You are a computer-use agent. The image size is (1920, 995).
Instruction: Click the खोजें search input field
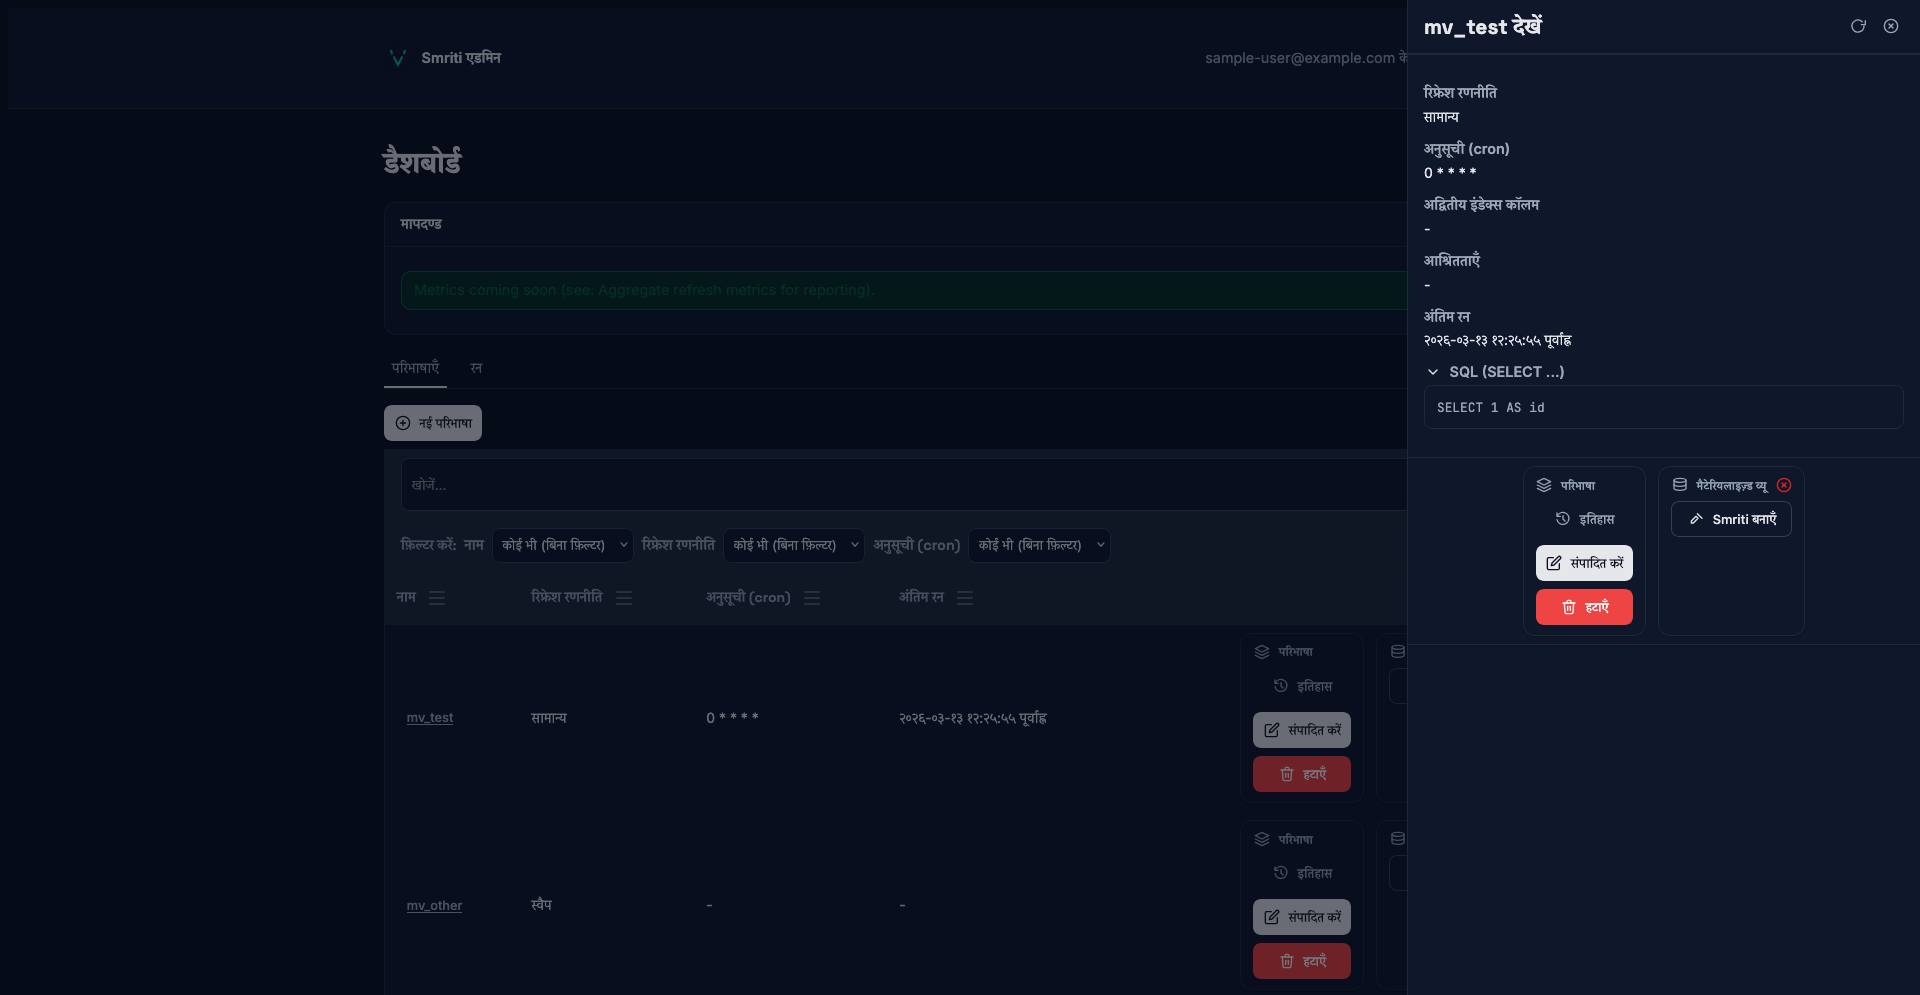pyautogui.click(x=900, y=485)
